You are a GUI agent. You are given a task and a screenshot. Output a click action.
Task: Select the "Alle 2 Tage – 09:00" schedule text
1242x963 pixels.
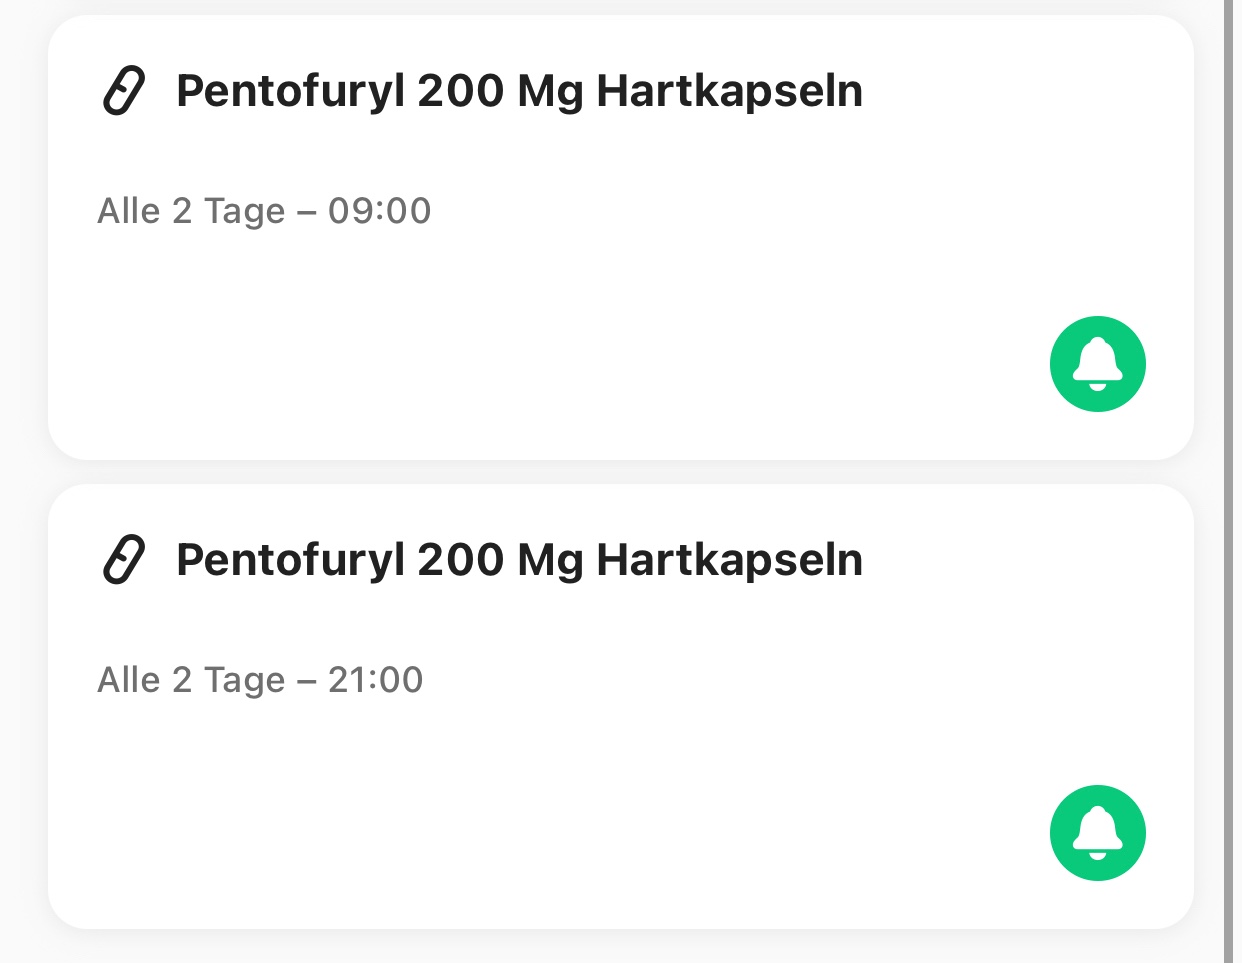pyautogui.click(x=264, y=211)
